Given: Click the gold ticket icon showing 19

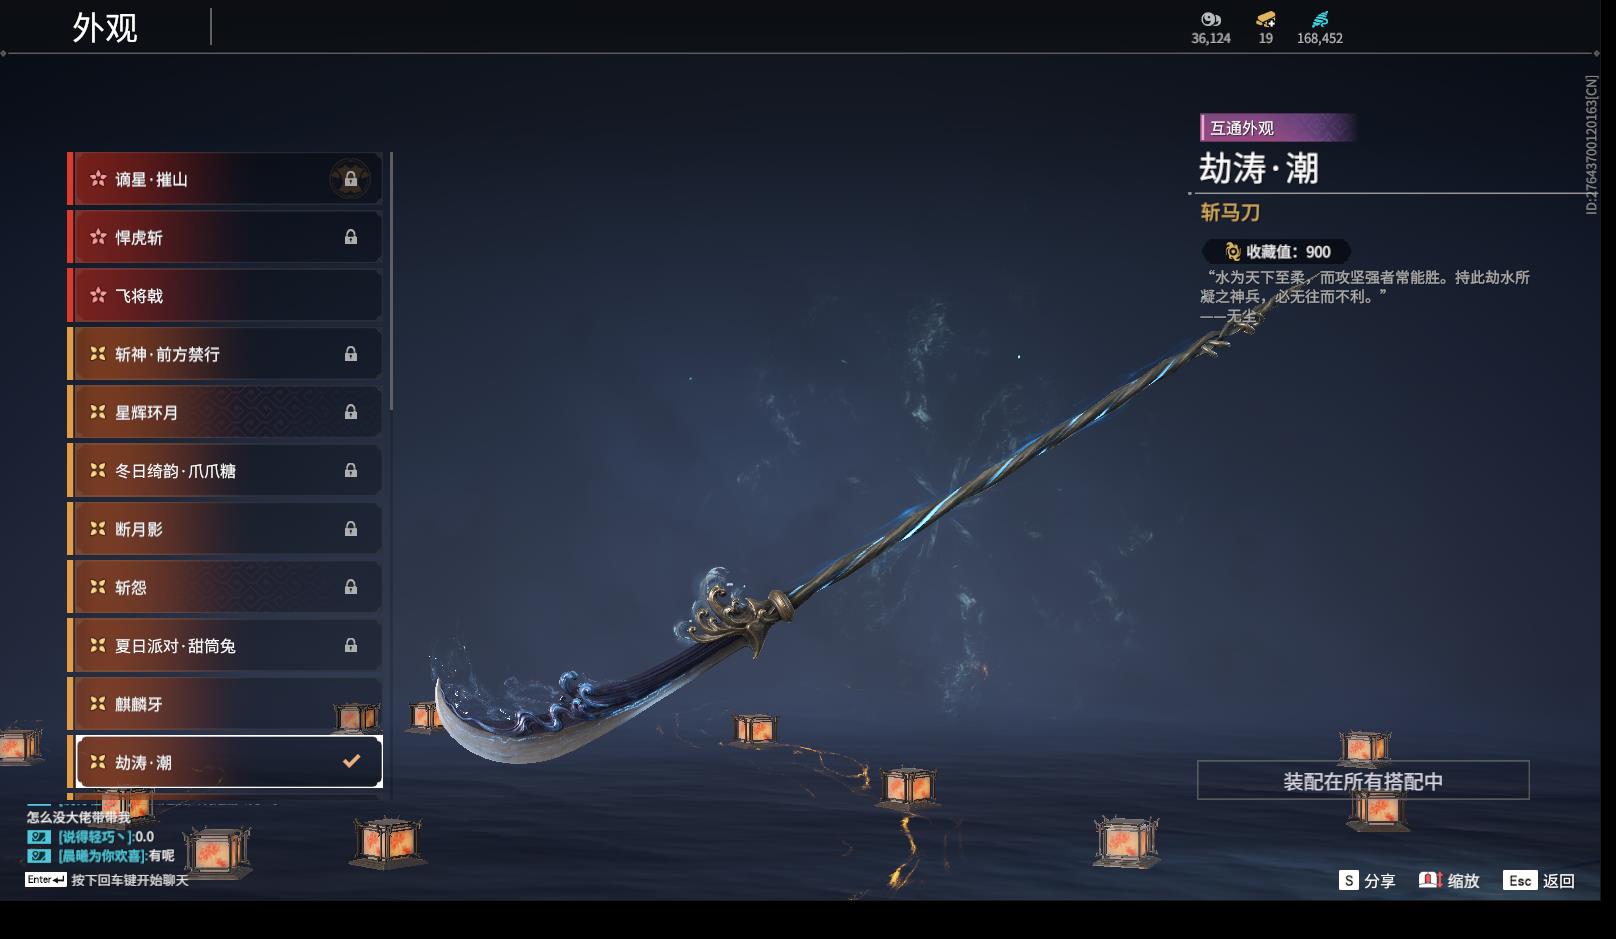Looking at the screenshot, I should click(x=1265, y=19).
